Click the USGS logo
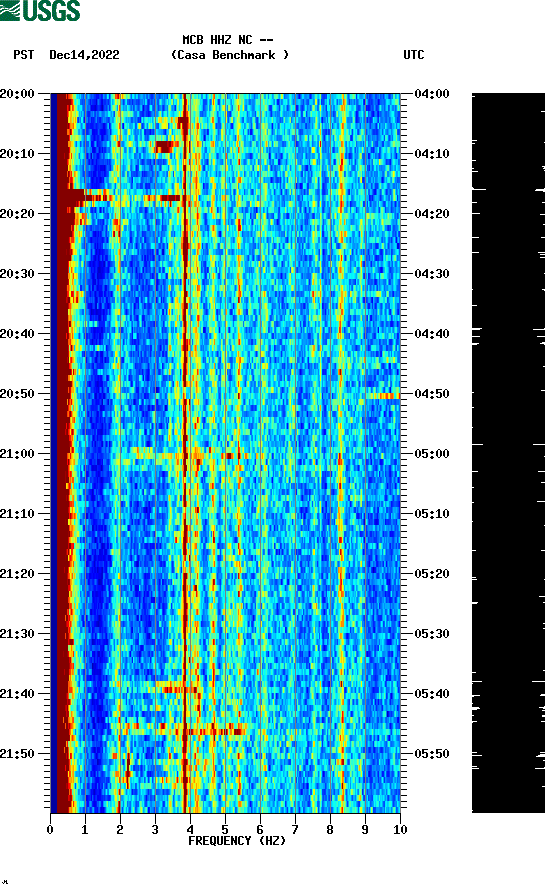 click(40, 10)
